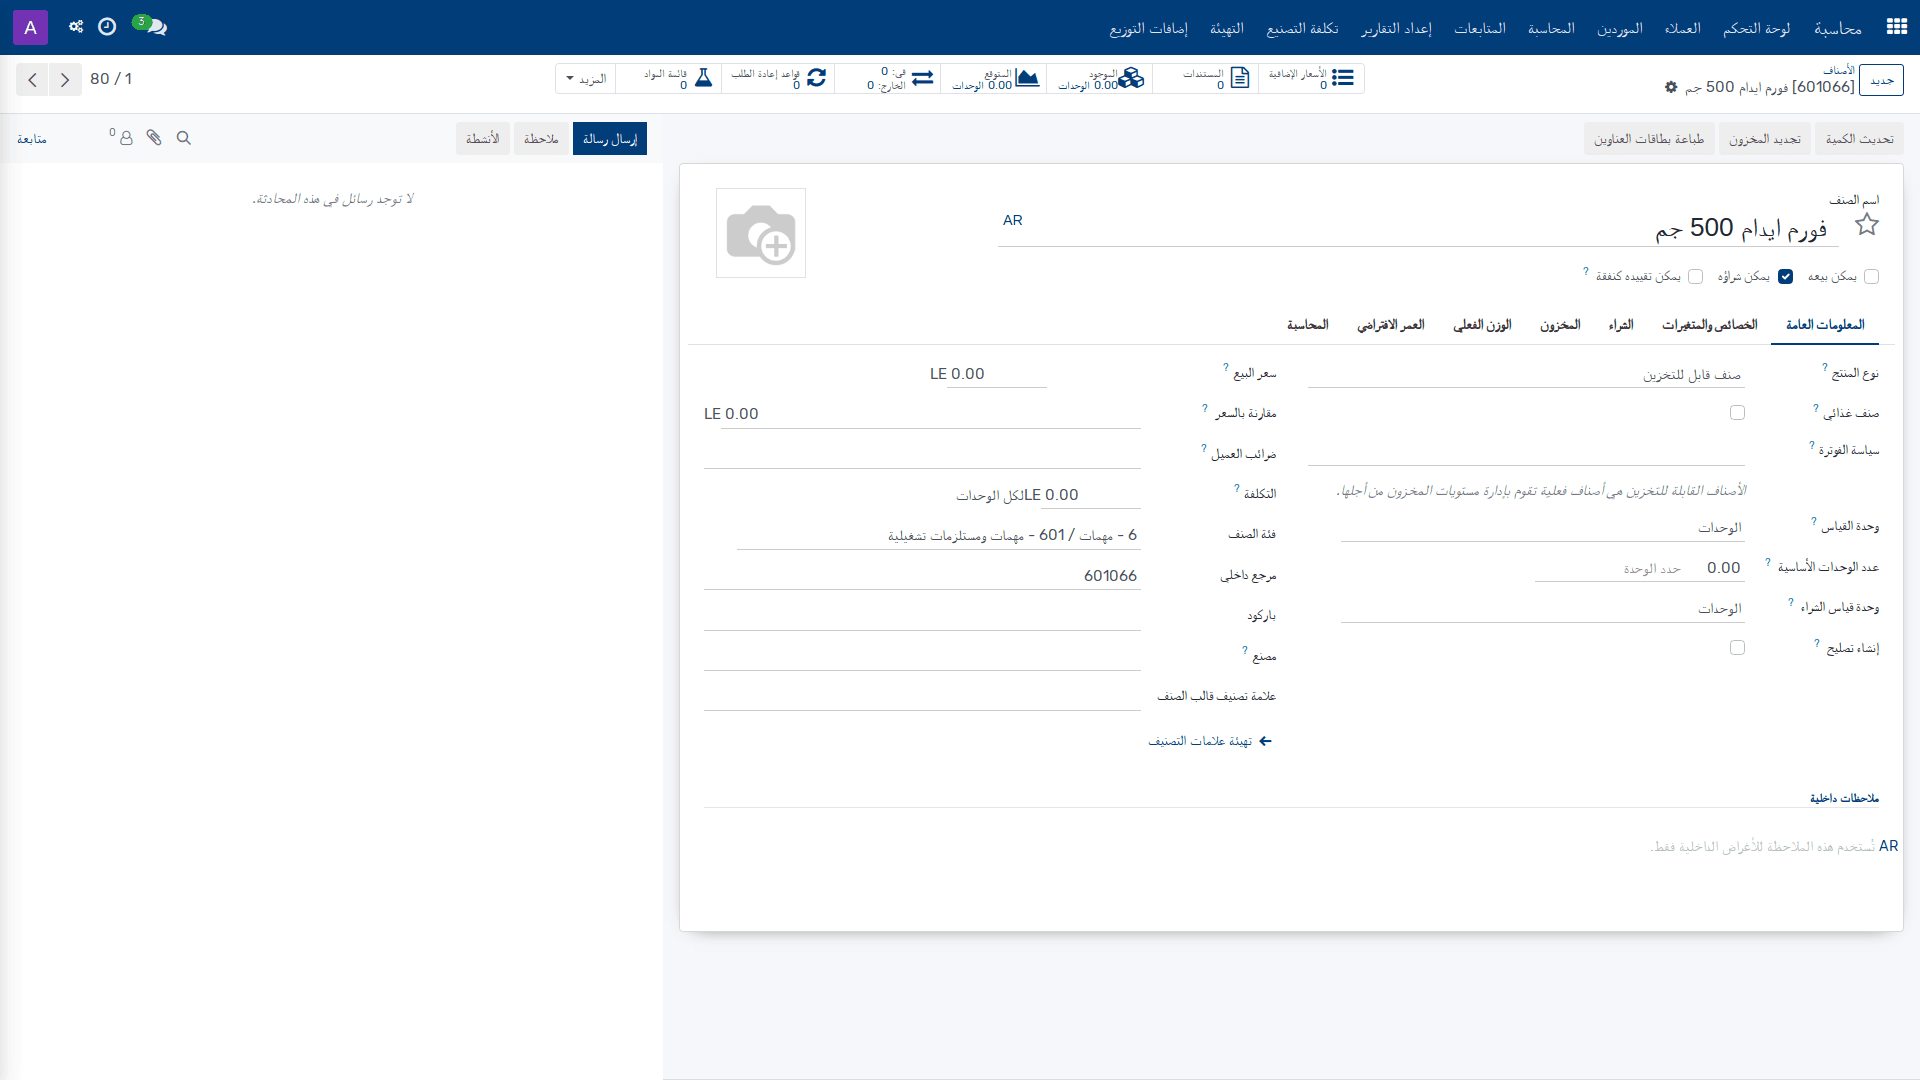Open the documents stat button
This screenshot has height=1080, width=1920.
(x=1205, y=79)
